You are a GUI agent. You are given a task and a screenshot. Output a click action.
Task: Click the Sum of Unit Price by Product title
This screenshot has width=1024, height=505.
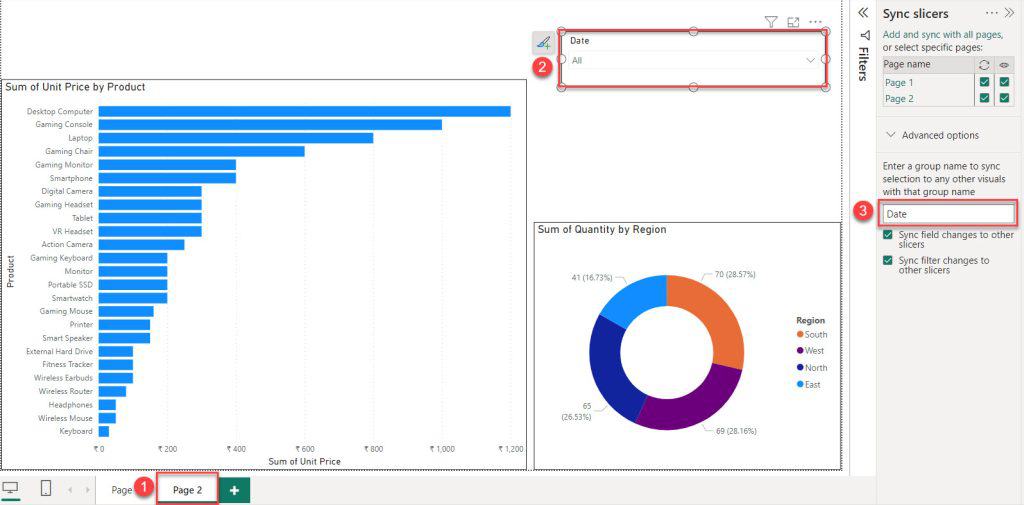[76, 87]
